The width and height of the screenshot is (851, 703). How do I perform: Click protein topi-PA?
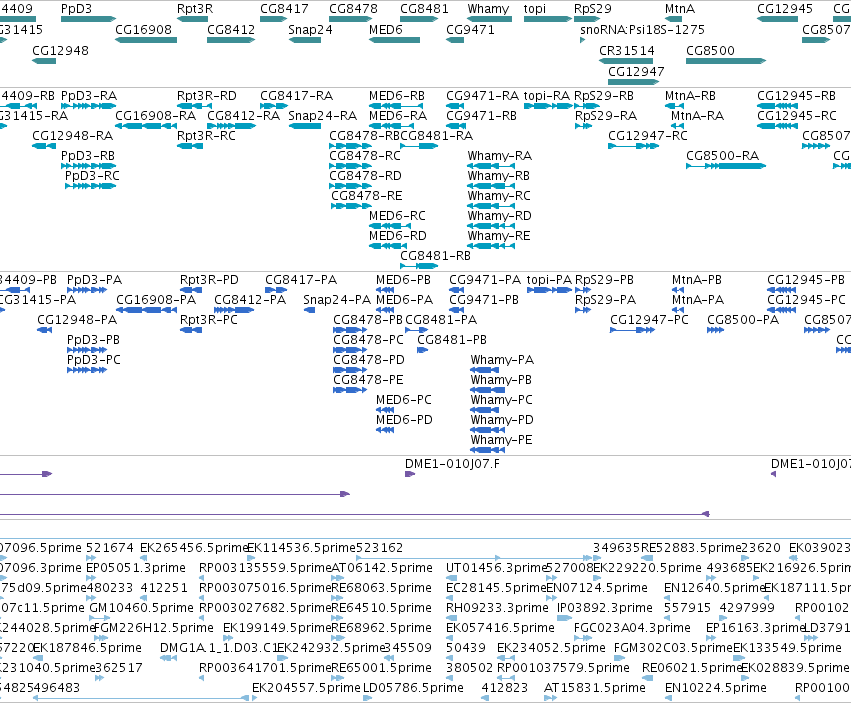(549, 290)
